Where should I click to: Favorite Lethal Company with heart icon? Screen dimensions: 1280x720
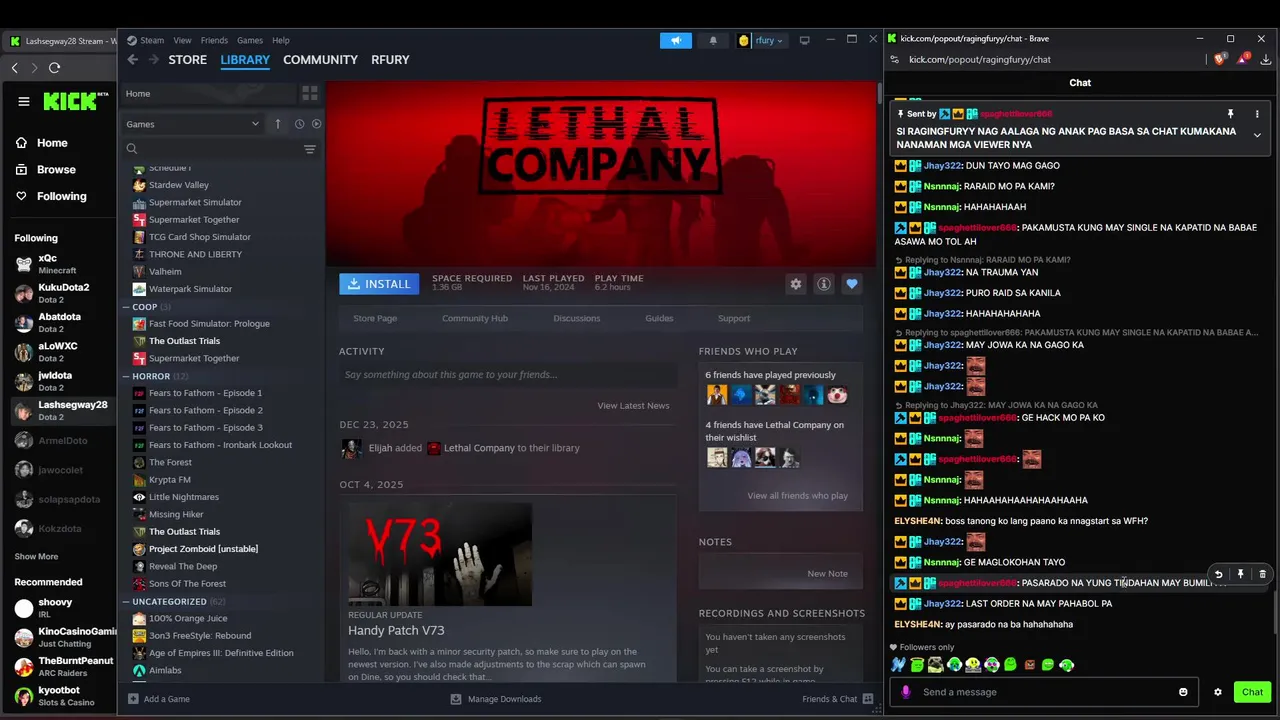tap(852, 284)
